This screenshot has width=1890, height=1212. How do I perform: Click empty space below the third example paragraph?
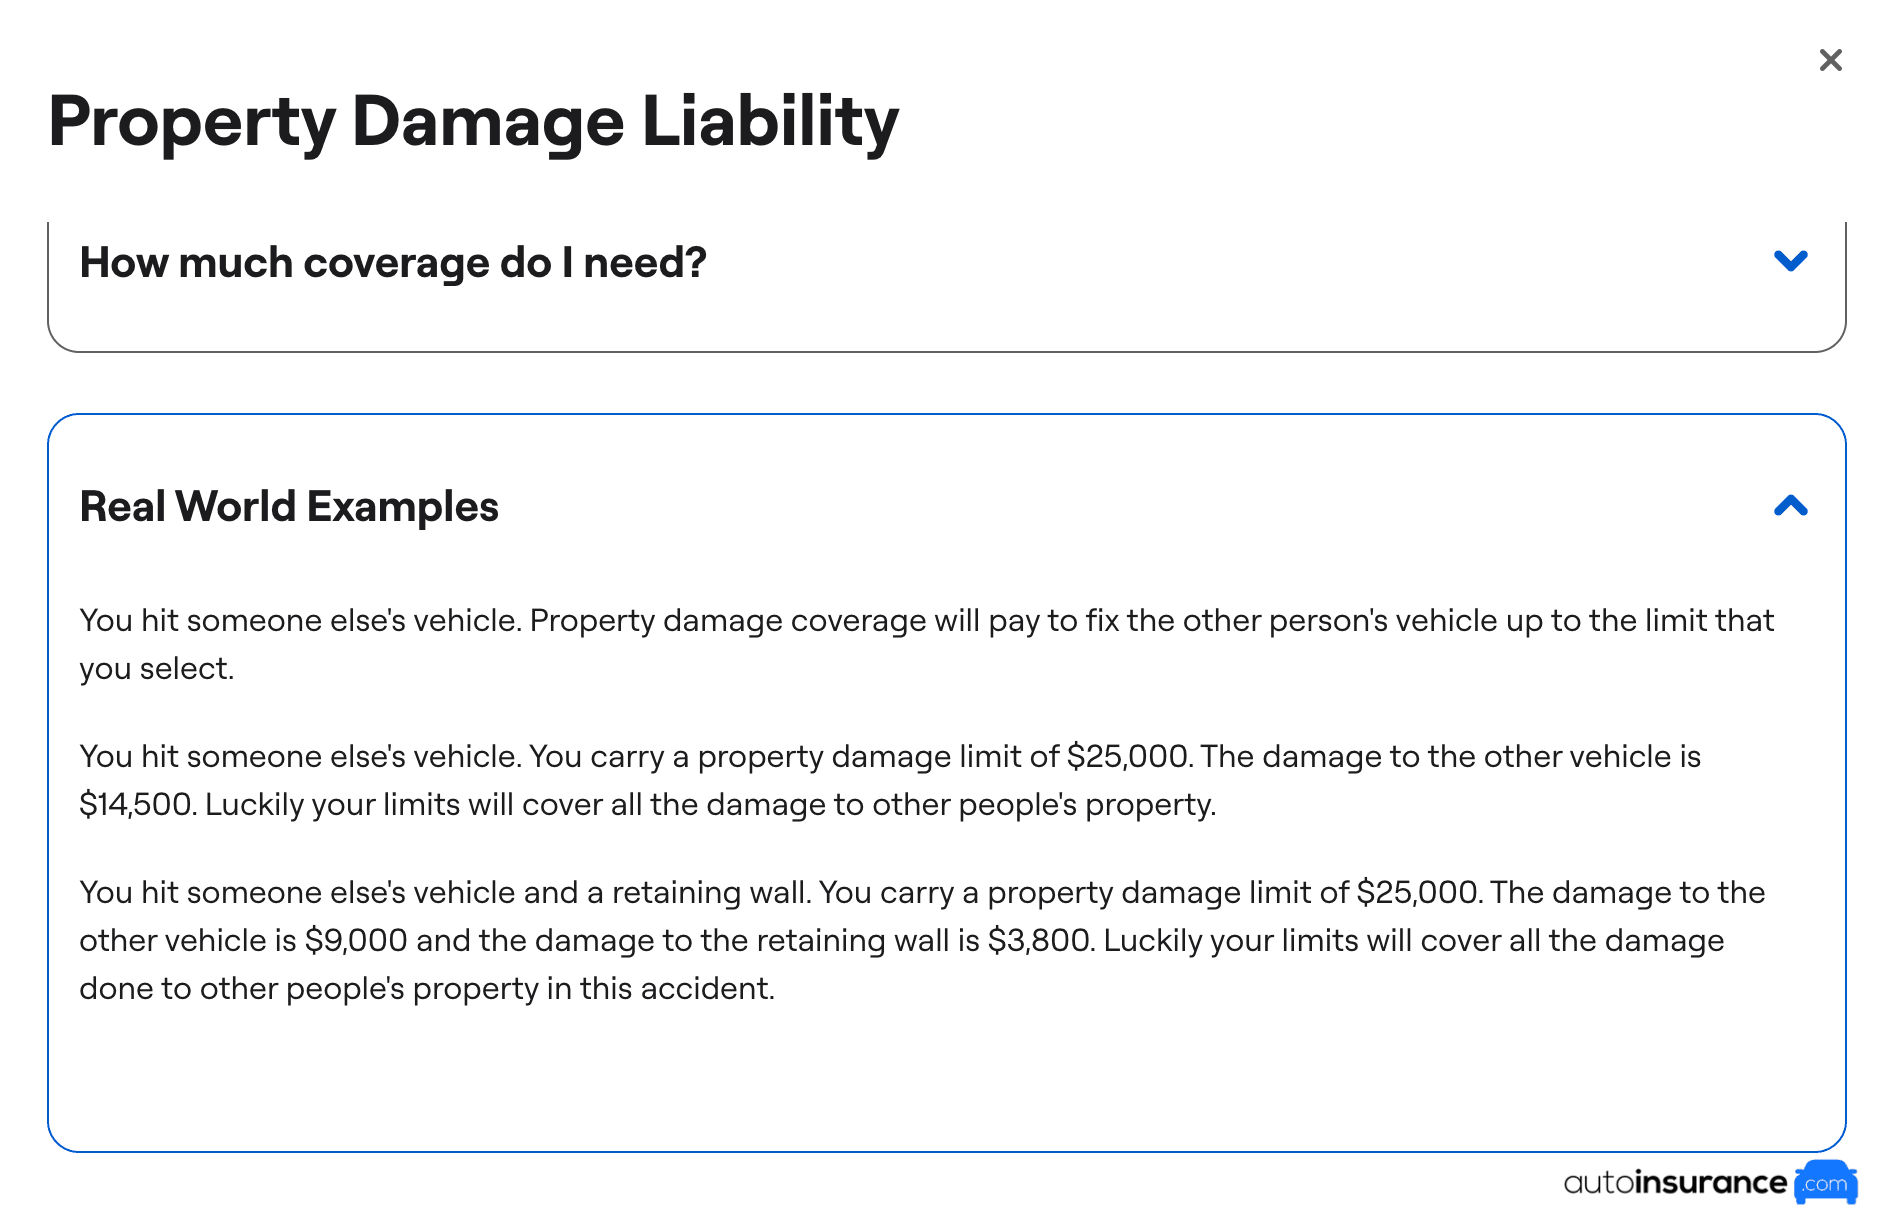click(x=945, y=1080)
